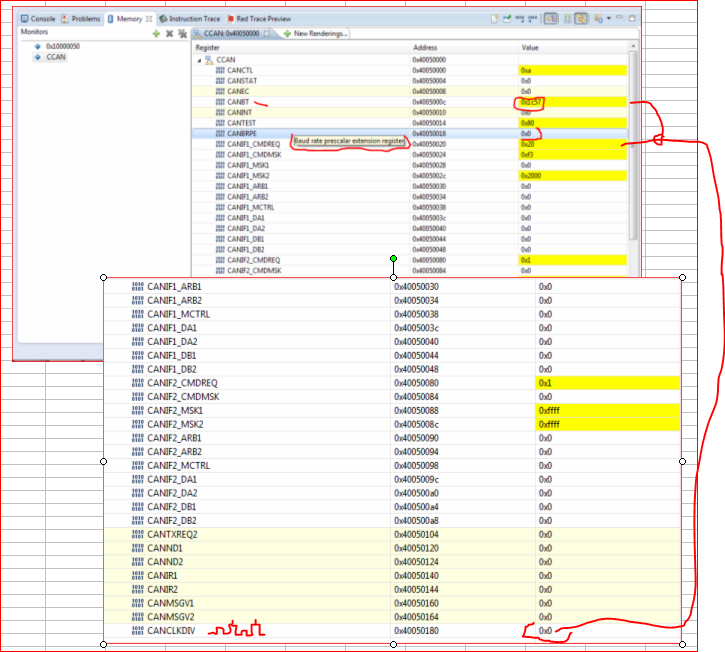This screenshot has width=725, height=652.
Task: Click the memory Export toolbar icon
Action: click(x=532, y=19)
